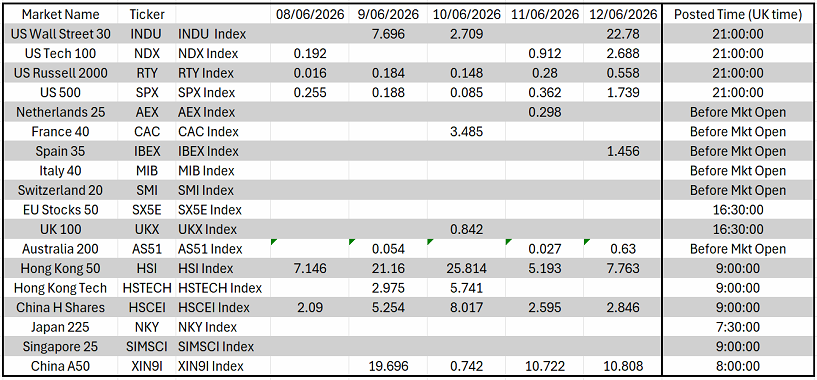The height and width of the screenshot is (380, 817).
Task: Select the 'UK 100' cell
Action: 60,230
